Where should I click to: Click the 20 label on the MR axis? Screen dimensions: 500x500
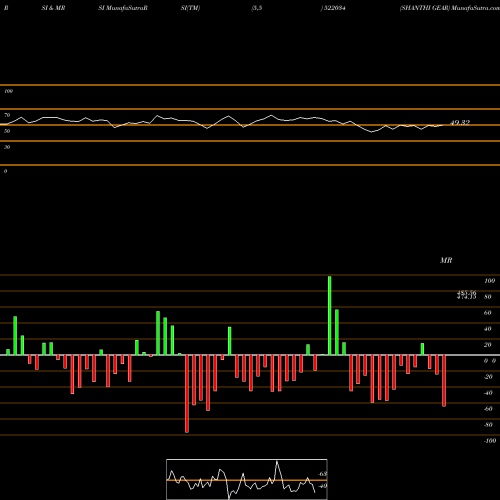point(488,345)
